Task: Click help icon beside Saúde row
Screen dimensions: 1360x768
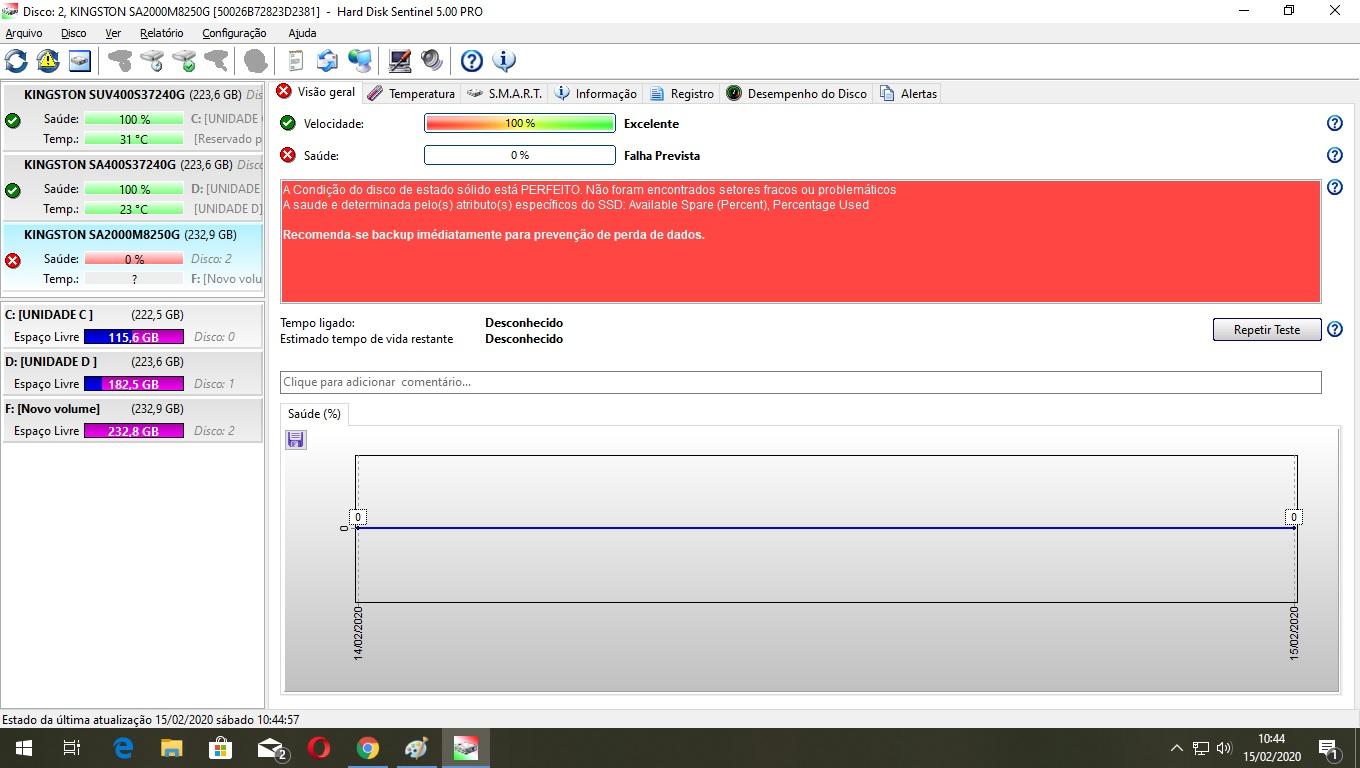Action: point(1334,155)
